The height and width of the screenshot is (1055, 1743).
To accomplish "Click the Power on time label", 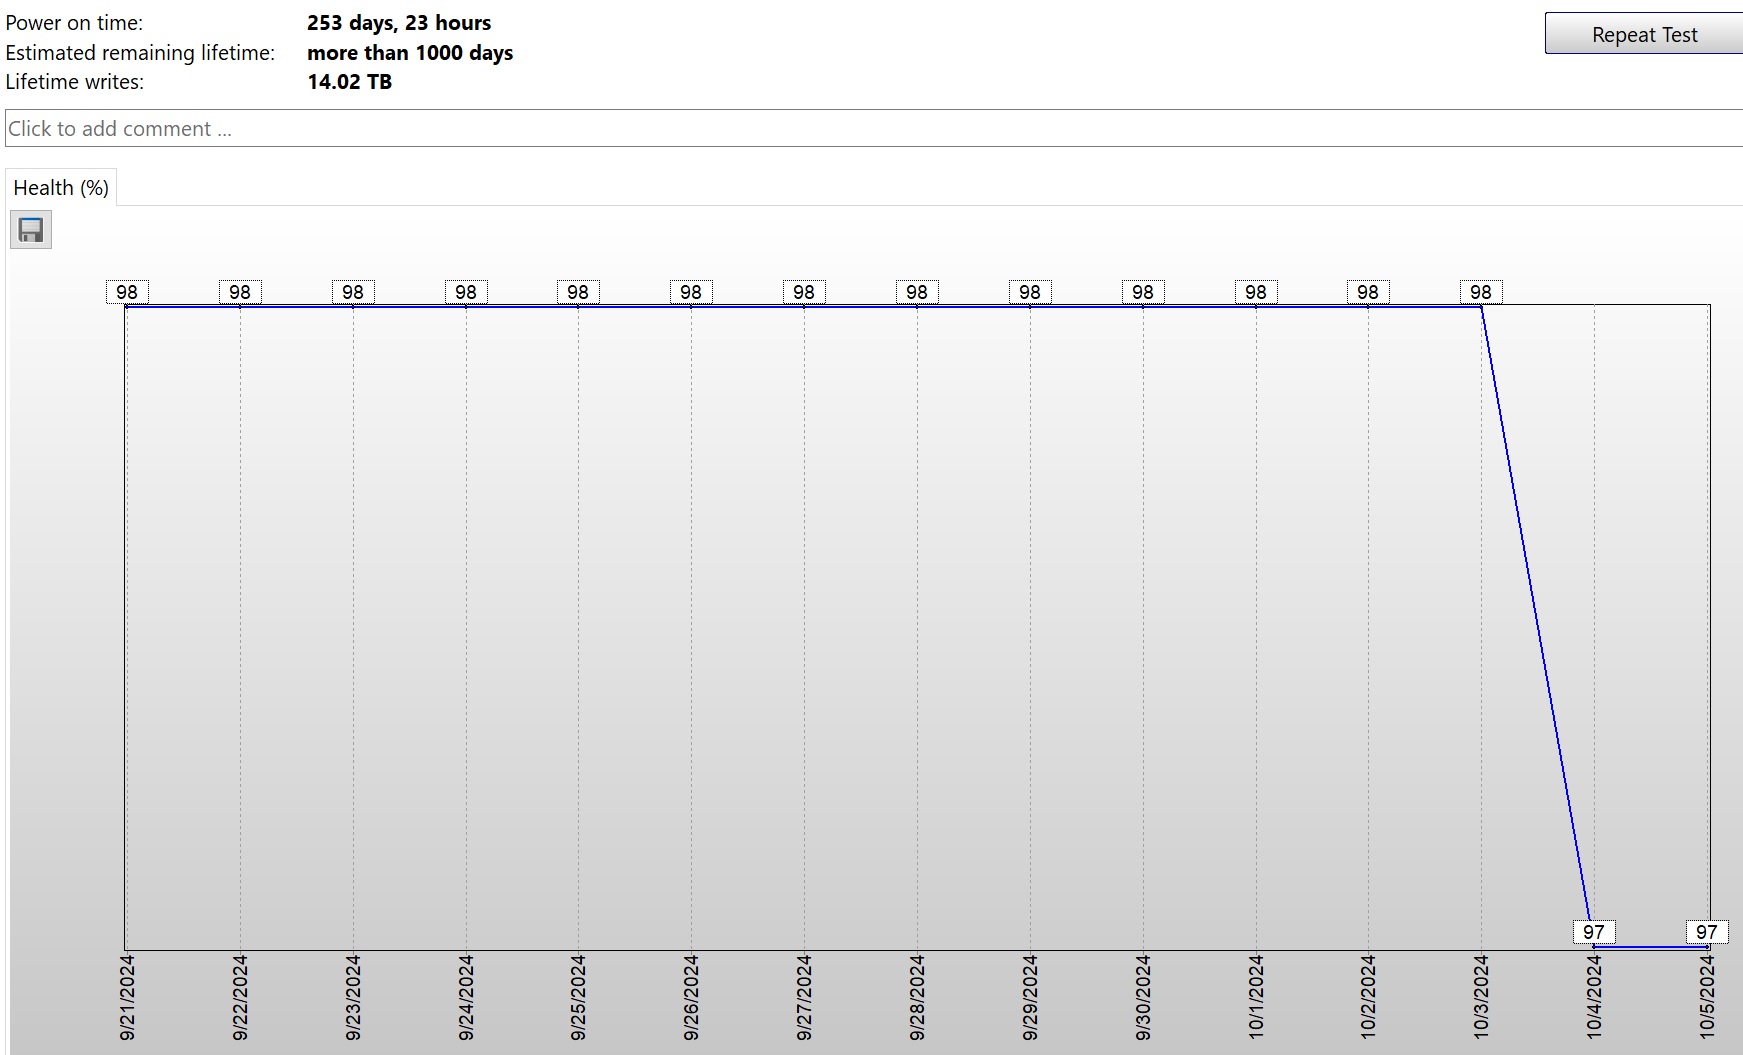I will coord(74,23).
